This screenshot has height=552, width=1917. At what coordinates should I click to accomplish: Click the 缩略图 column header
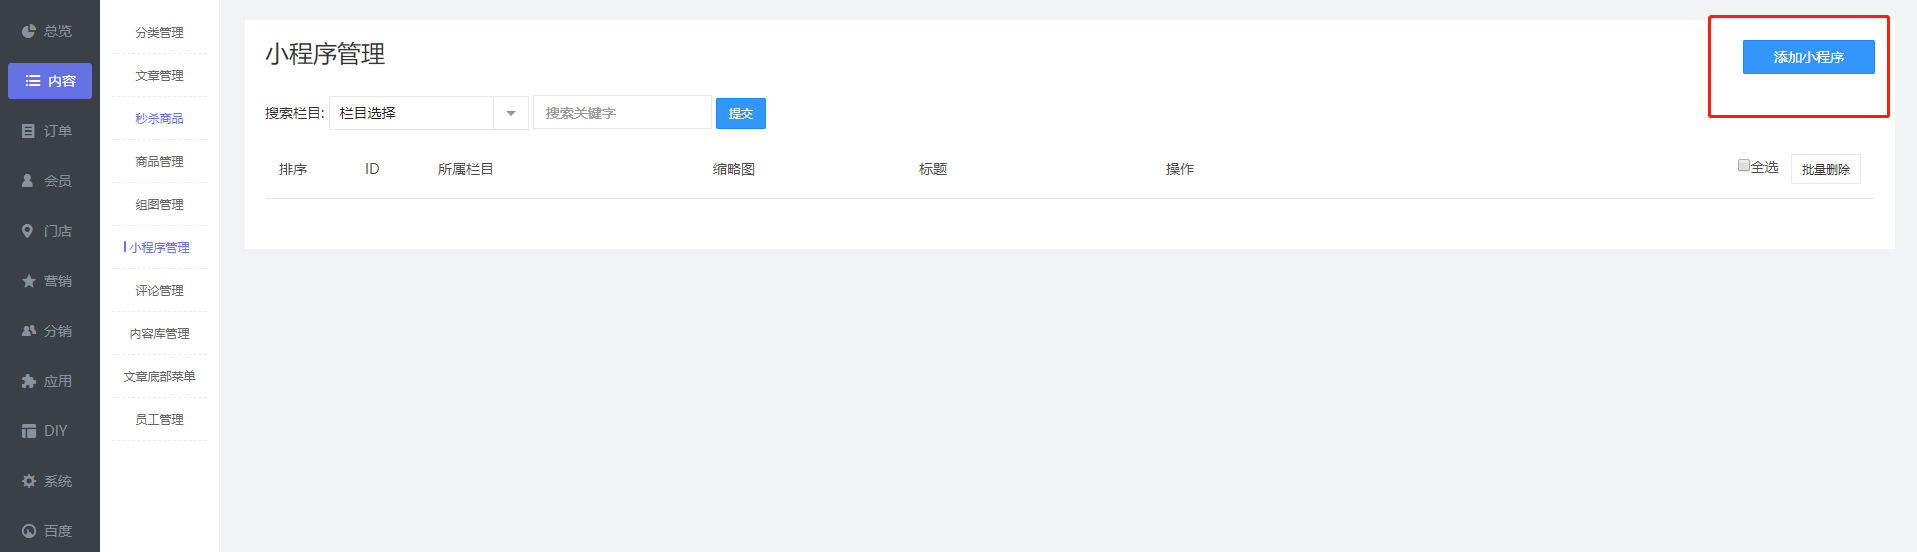coord(734,169)
